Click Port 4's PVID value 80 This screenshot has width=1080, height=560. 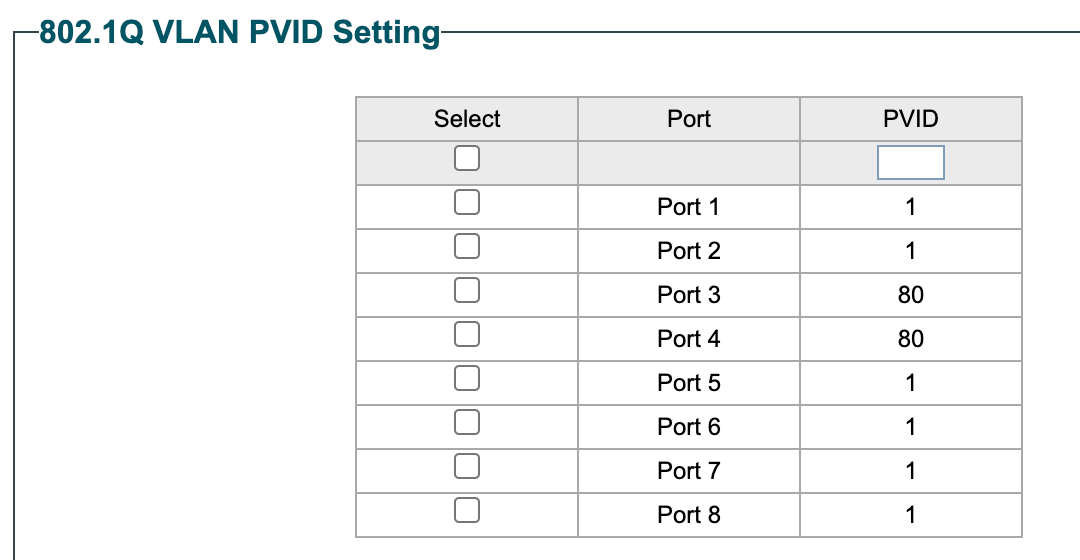[910, 339]
